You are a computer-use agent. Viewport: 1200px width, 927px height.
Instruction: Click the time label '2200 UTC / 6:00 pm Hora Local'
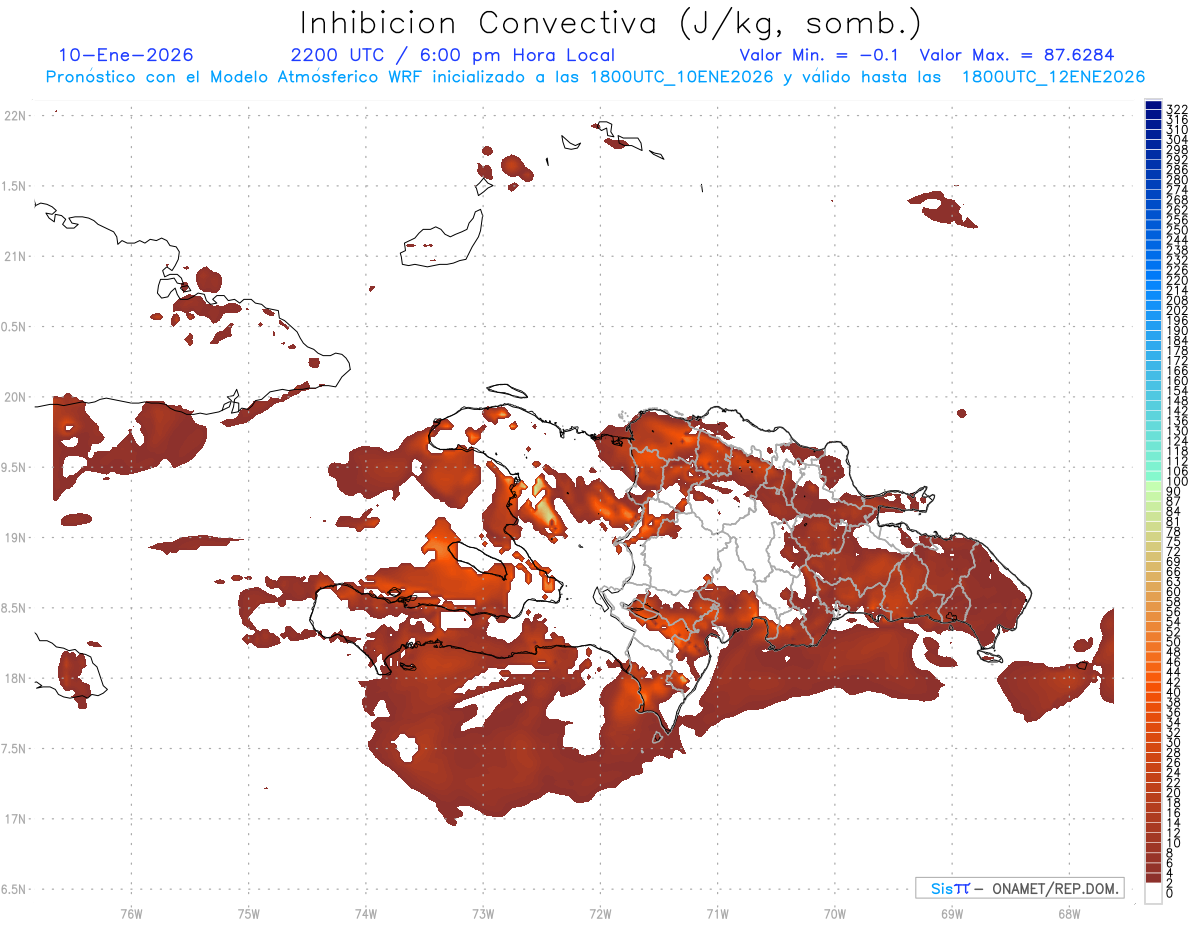click(x=453, y=55)
